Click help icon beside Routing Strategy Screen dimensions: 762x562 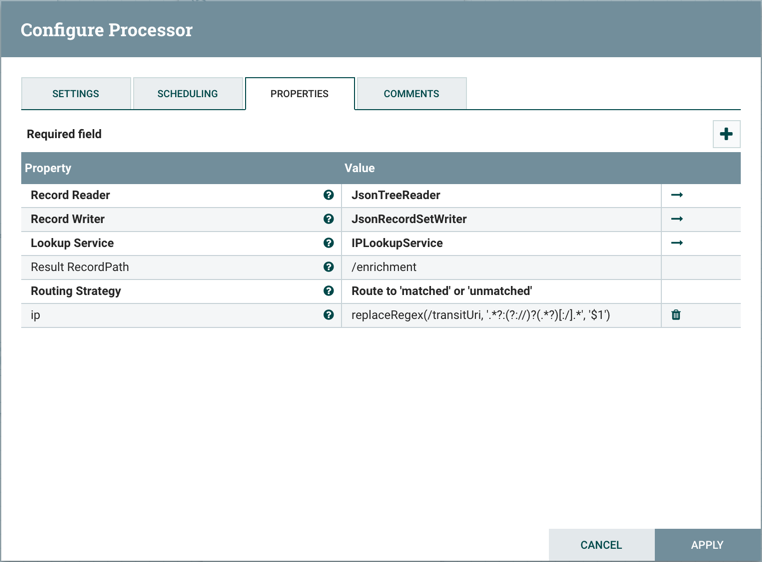tap(328, 291)
